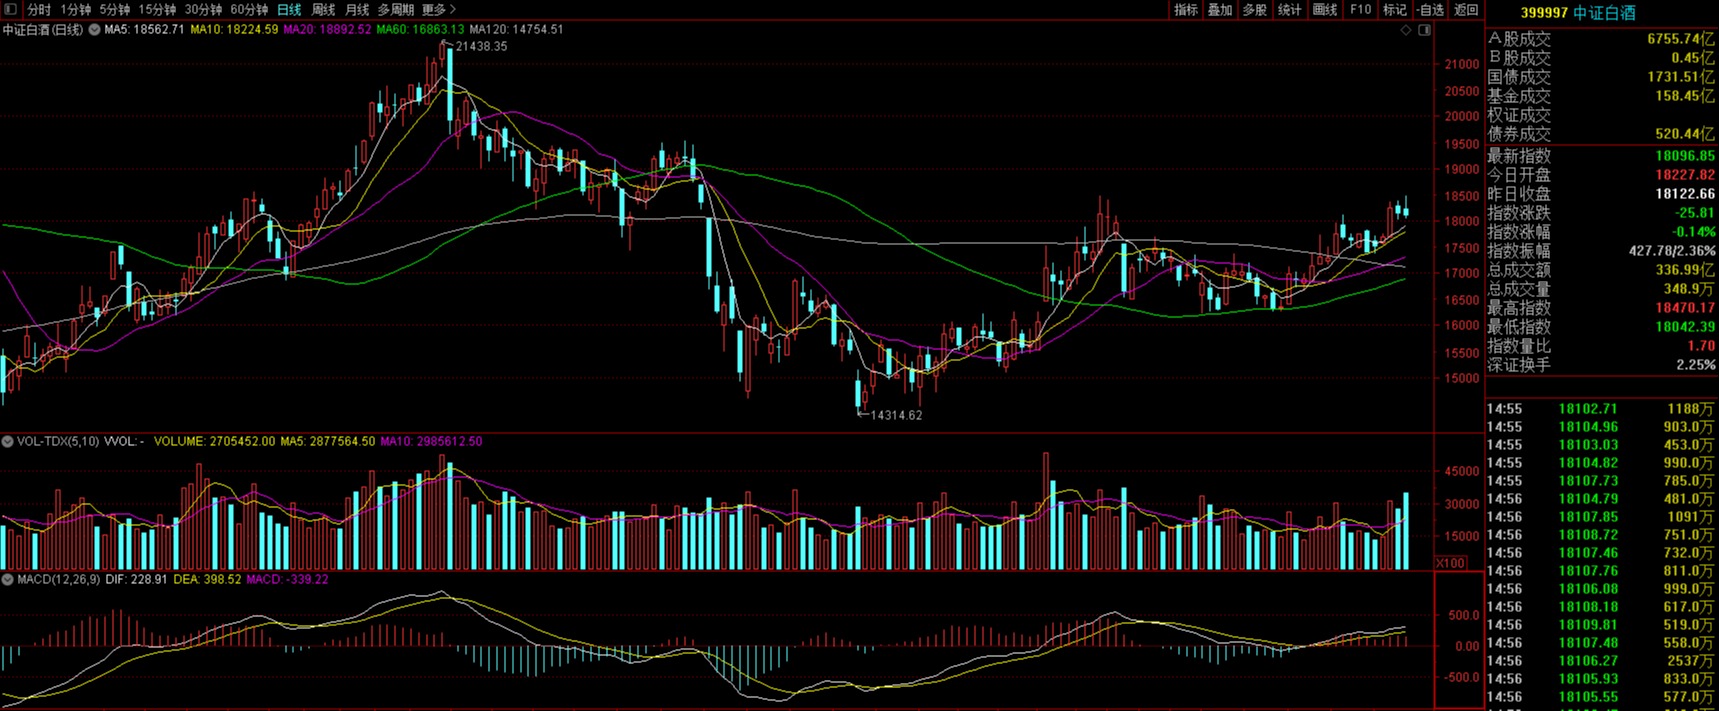Click the 叠加 overlay button
1719x711 pixels.
click(1220, 10)
